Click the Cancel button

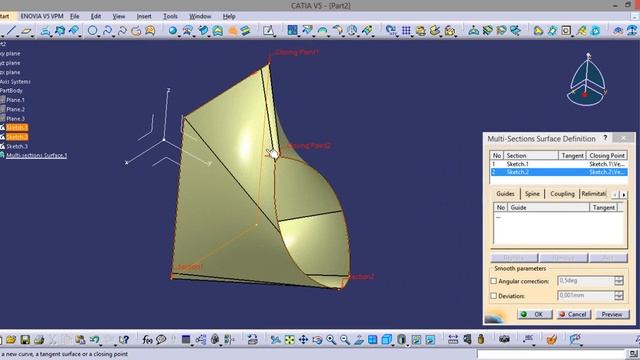(x=573, y=314)
